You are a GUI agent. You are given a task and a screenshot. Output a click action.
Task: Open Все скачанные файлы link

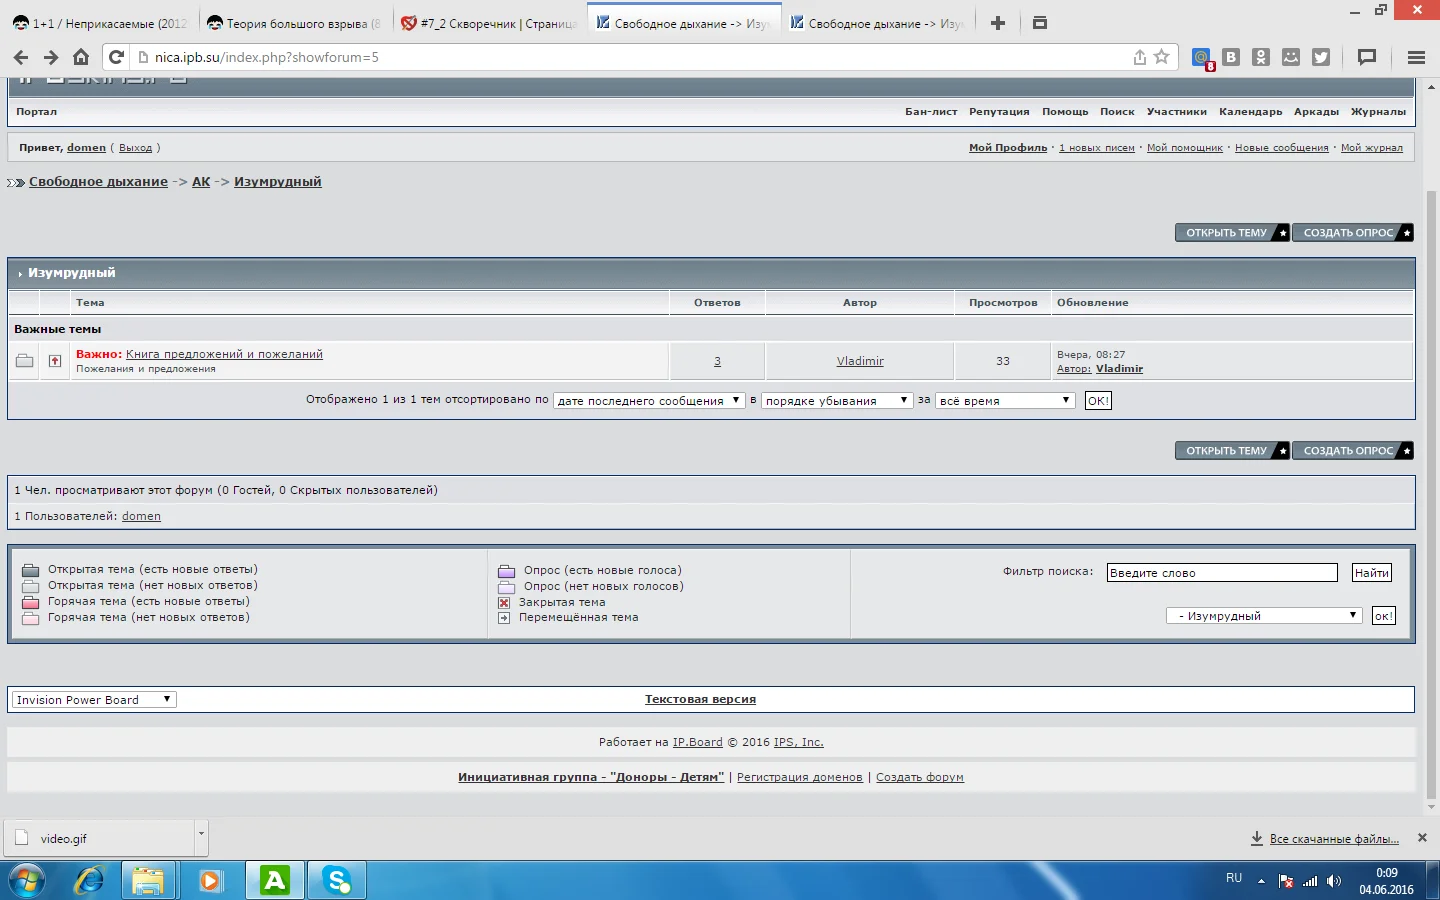click(x=1334, y=839)
